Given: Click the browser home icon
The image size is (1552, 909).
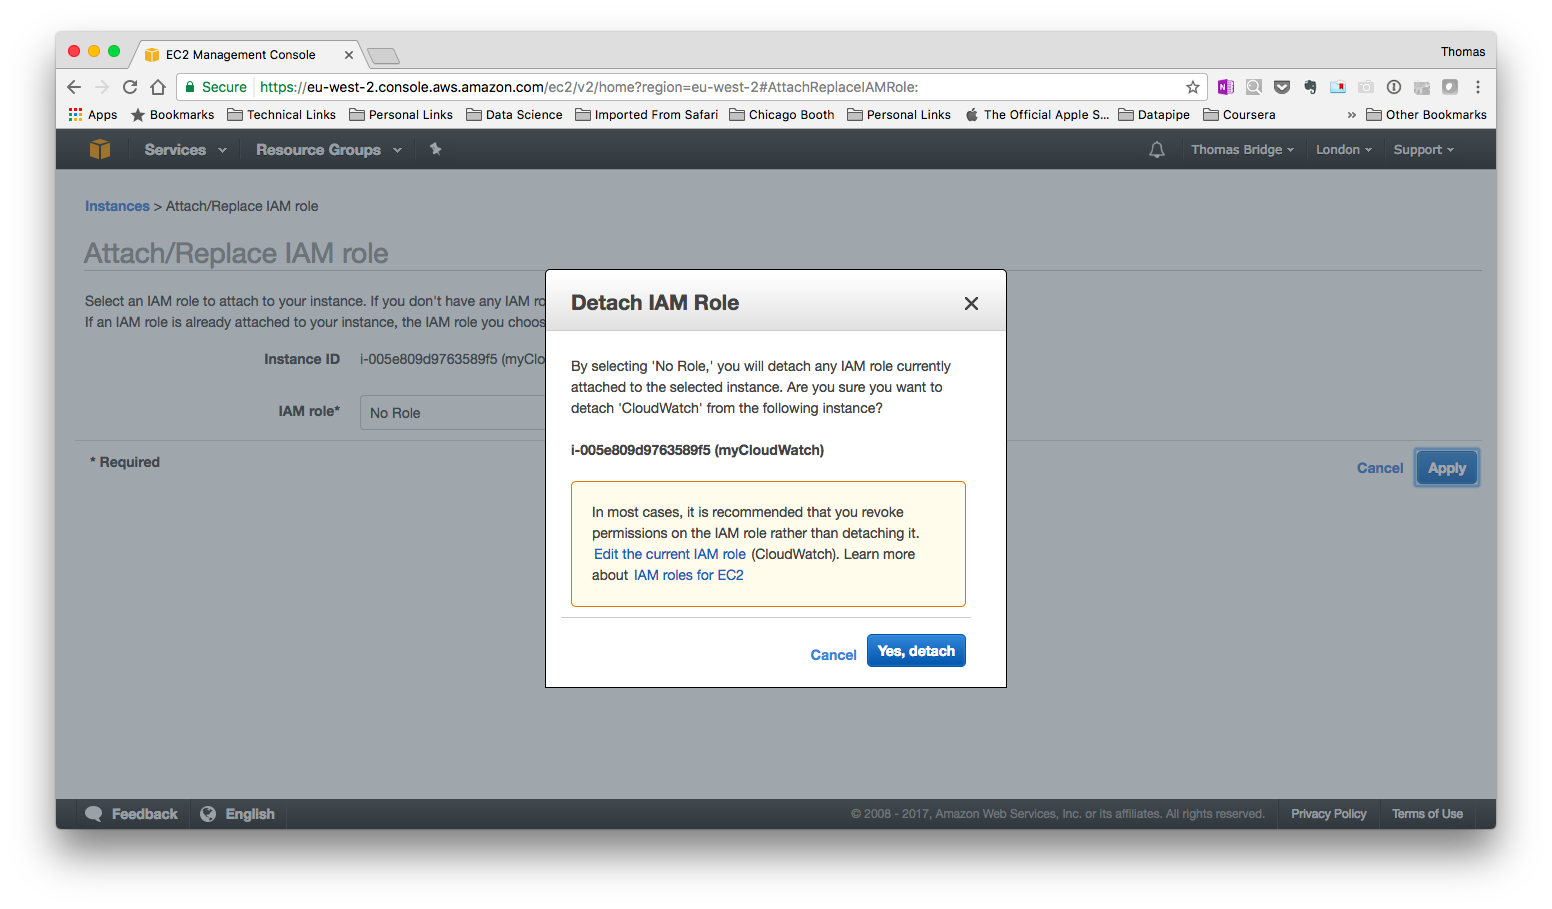Looking at the screenshot, I should coord(158,87).
